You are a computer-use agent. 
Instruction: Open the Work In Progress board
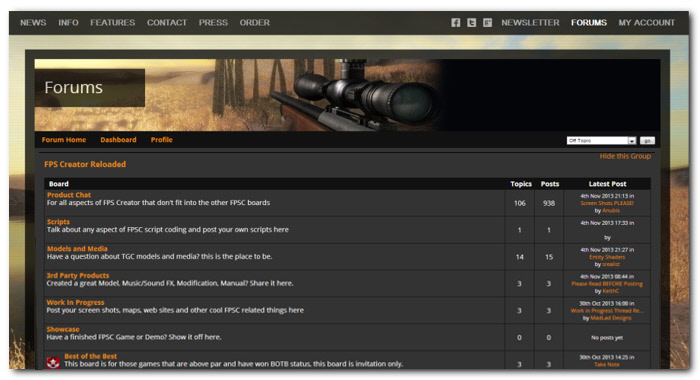coord(75,302)
